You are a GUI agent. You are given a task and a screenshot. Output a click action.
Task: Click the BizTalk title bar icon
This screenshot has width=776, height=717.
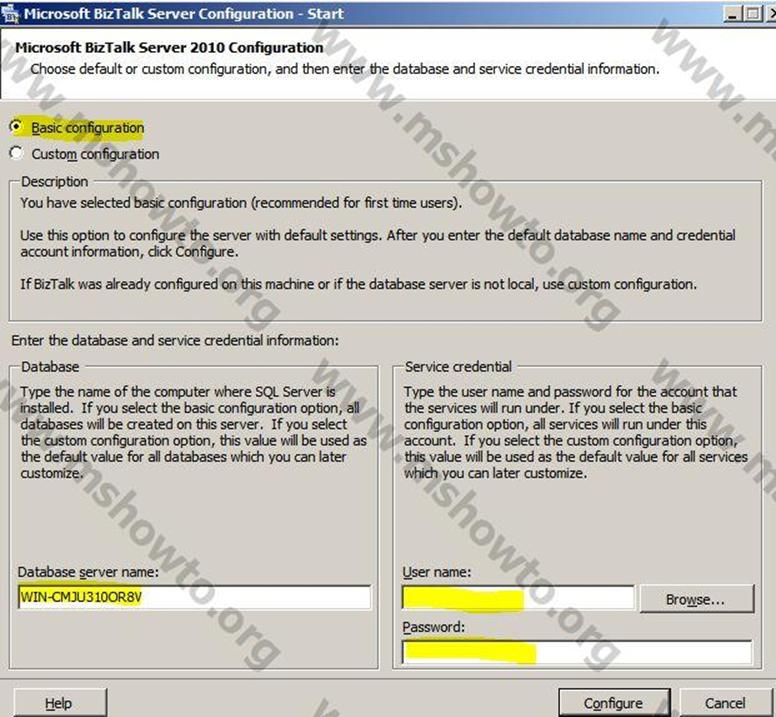[x=10, y=13]
